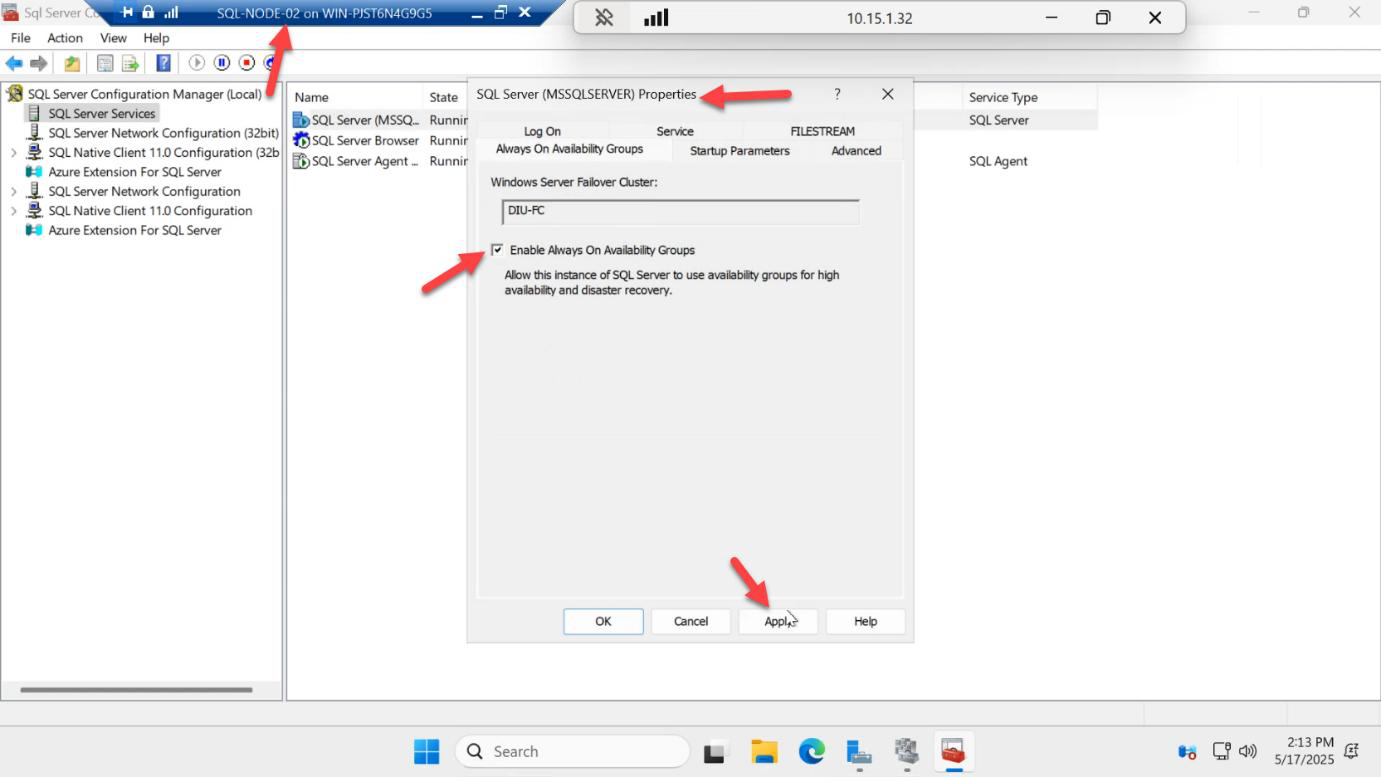Click the Forward arrow in the toolbar

point(39,63)
